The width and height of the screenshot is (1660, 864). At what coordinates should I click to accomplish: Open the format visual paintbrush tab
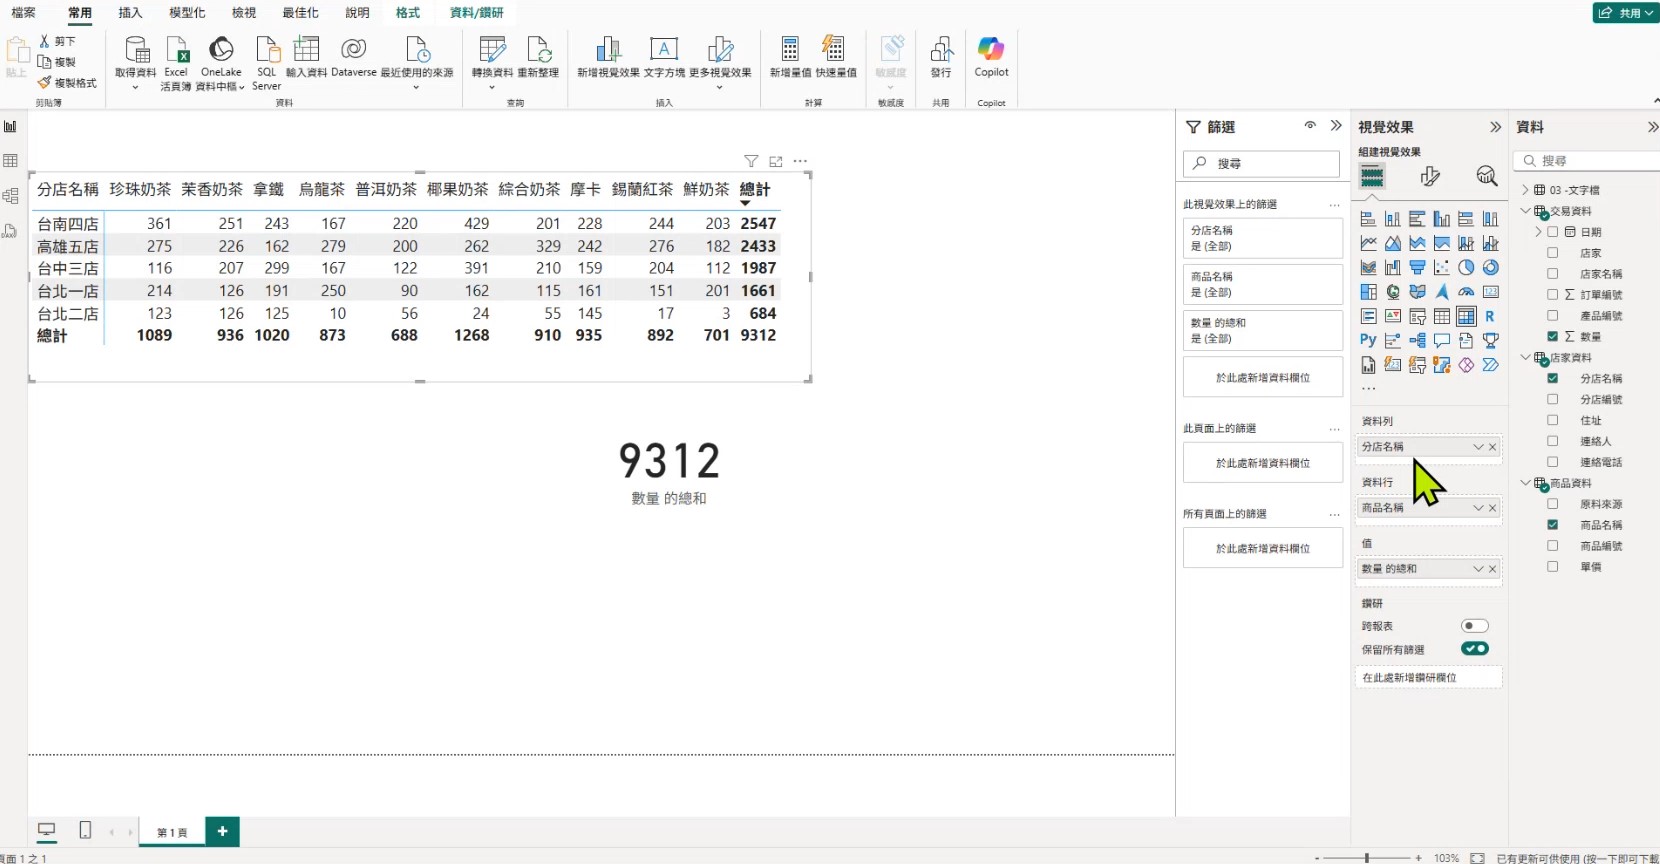[x=1430, y=177]
